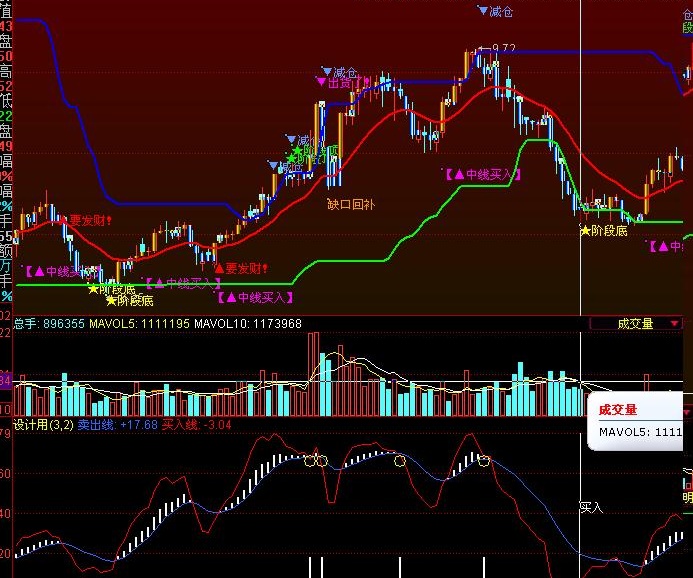Click the 总手: 896355 volume readout
Viewport: 693px width, 578px height.
(x=49, y=323)
